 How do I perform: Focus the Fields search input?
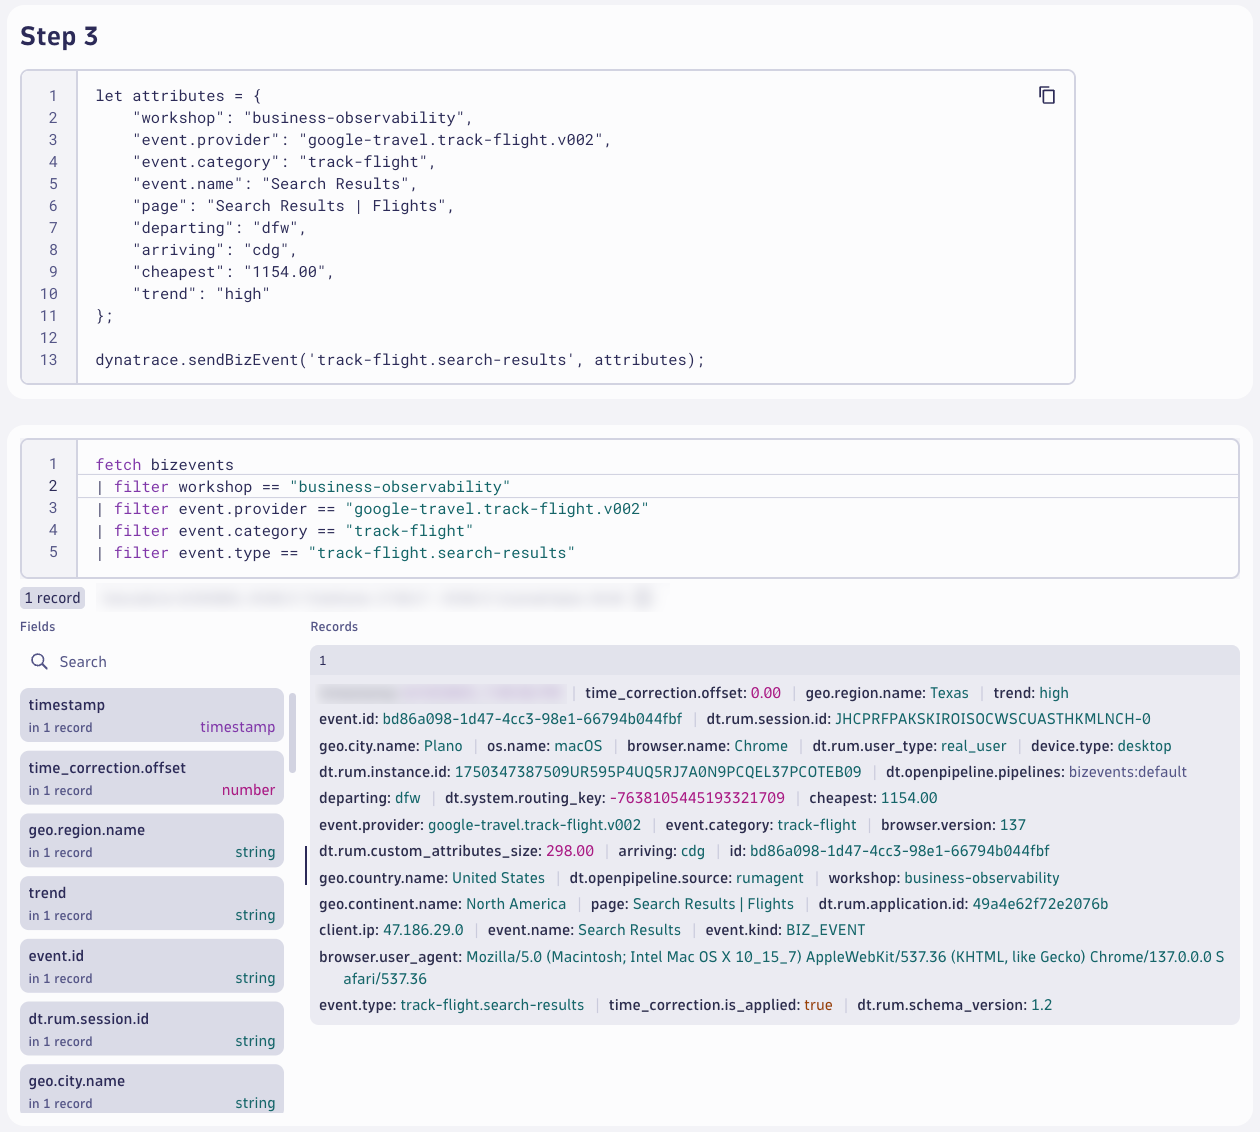[152, 661]
